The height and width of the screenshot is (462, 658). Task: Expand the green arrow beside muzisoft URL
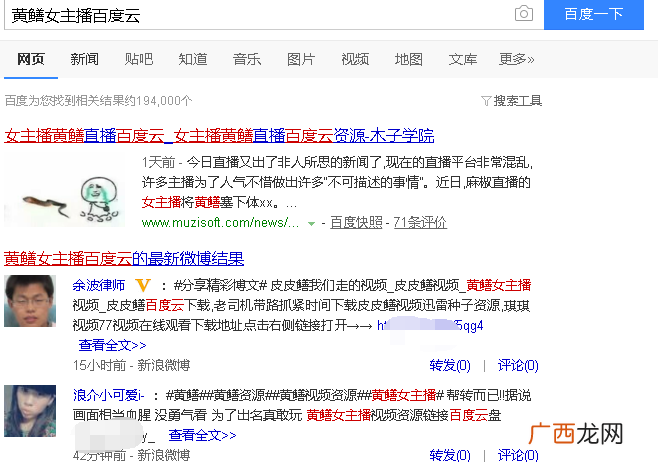pyautogui.click(x=311, y=224)
